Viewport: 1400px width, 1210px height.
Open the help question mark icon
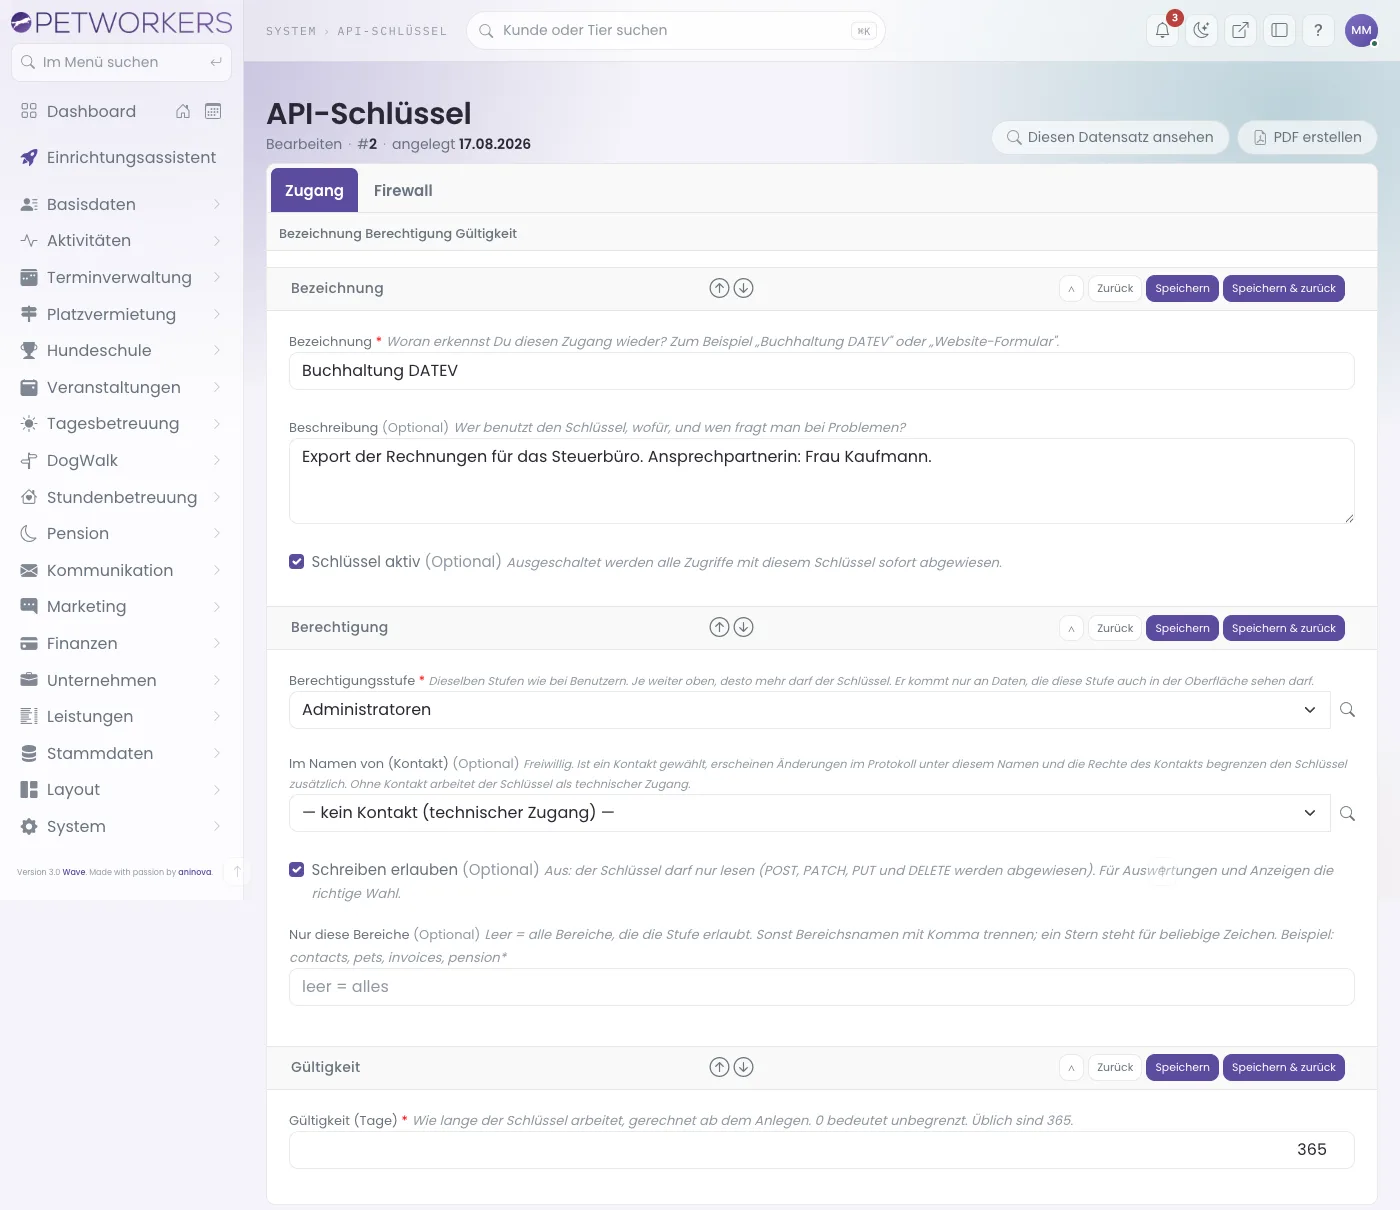coord(1318,30)
